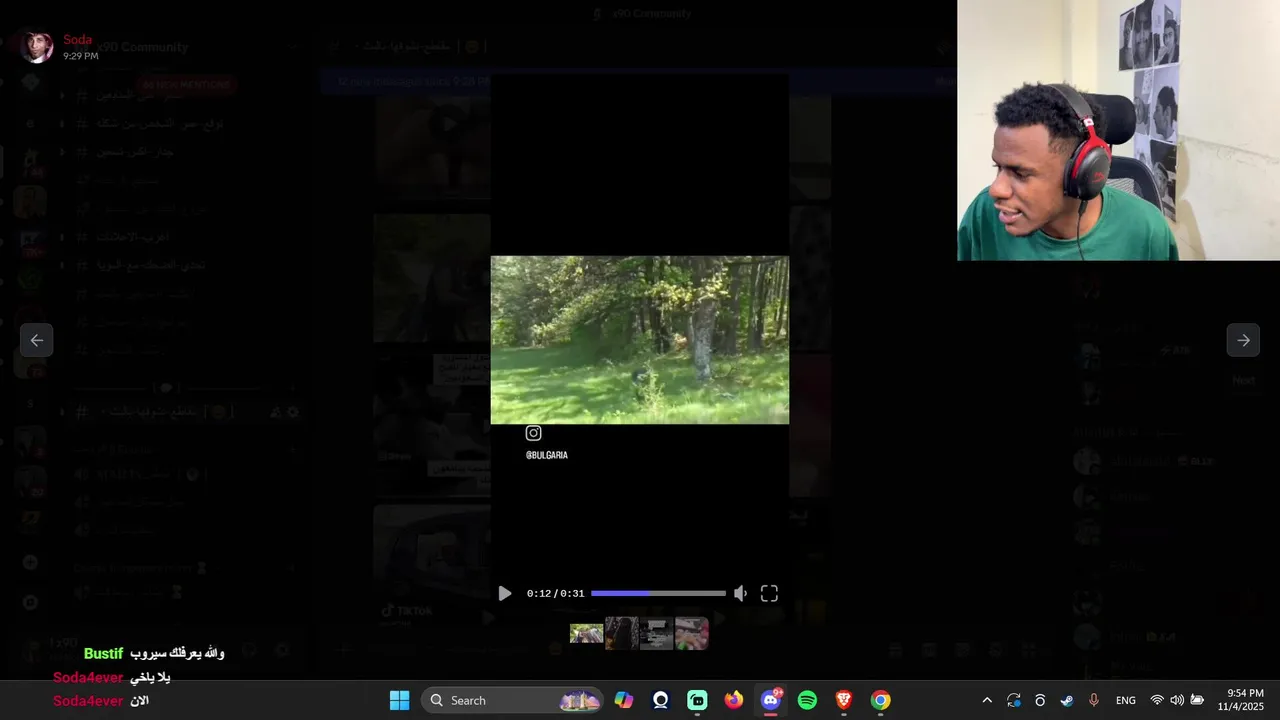Switch to Discord from the taskbar
This screenshot has width=1280, height=720.
771,700
